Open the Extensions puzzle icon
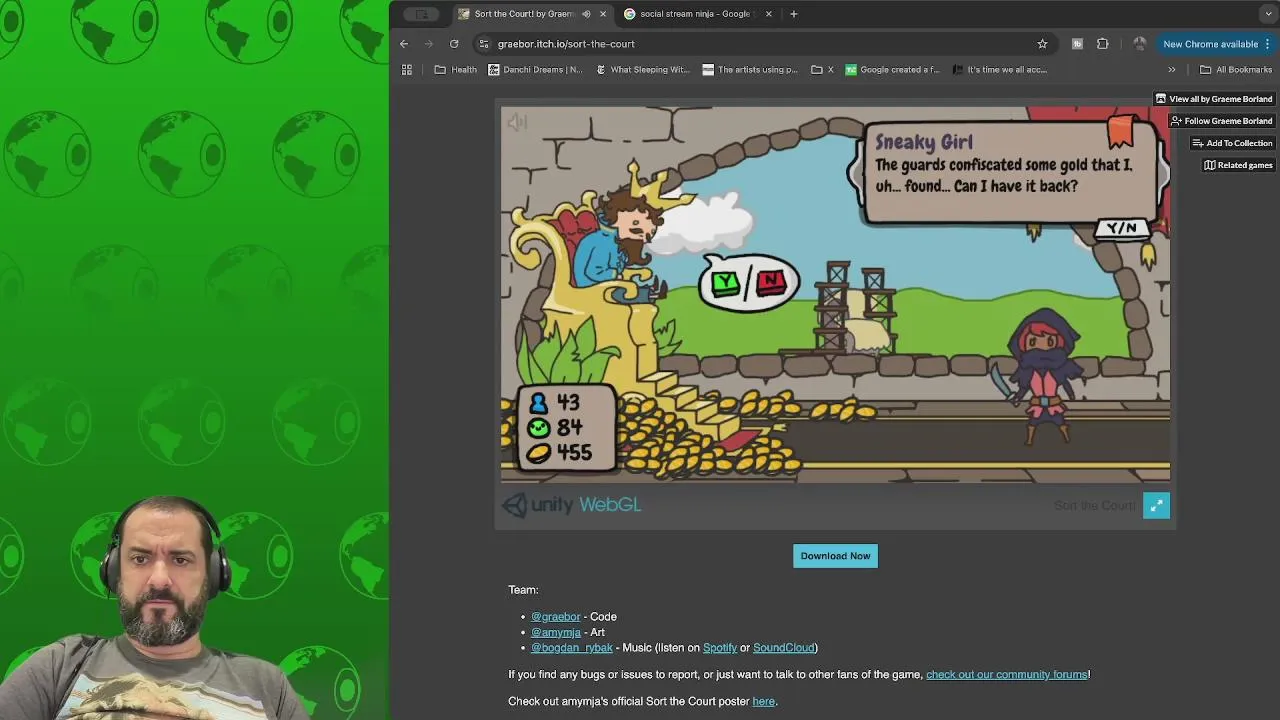This screenshot has height=720, width=1280. (1102, 44)
